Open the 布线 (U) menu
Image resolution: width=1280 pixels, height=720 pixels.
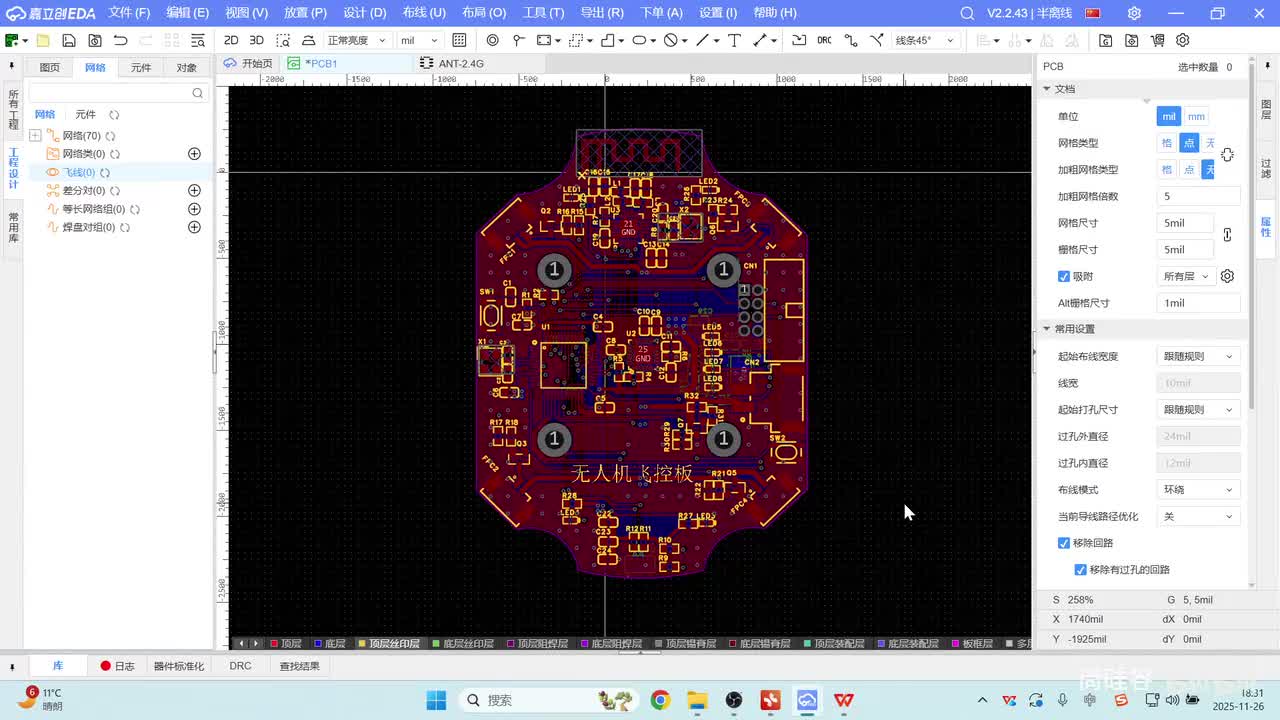(424, 13)
